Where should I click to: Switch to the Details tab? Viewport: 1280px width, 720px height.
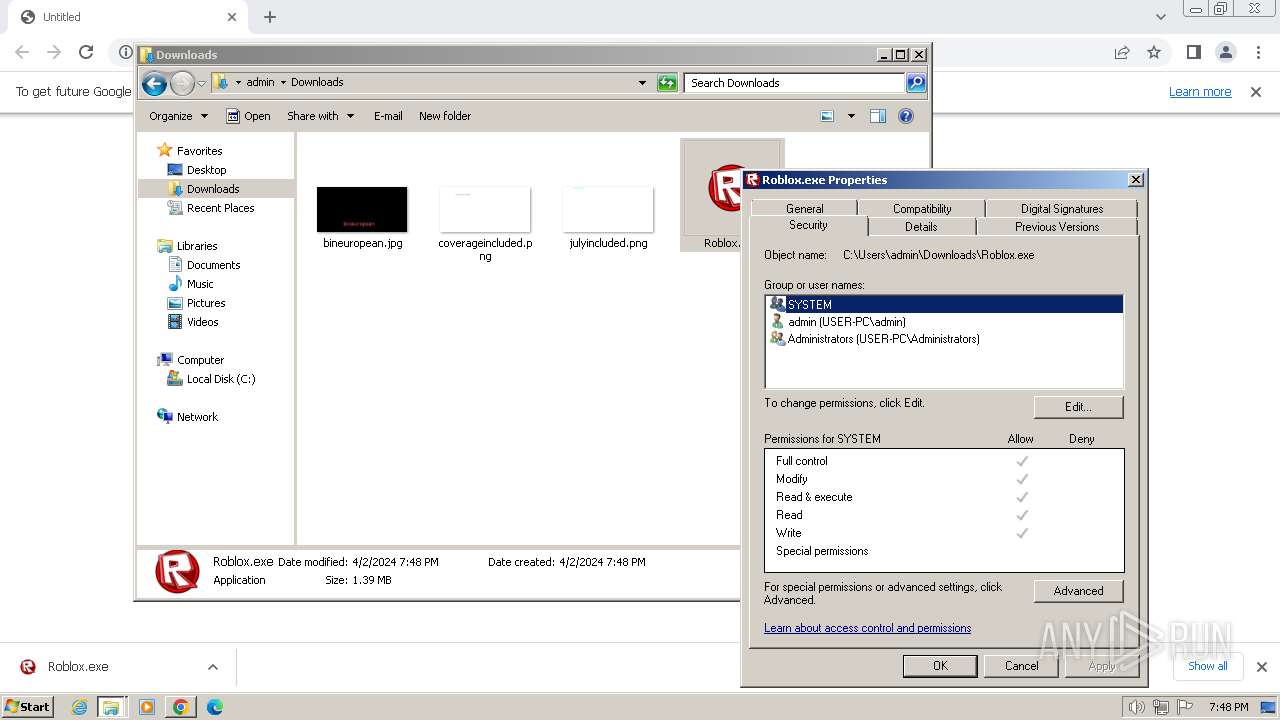coord(921,227)
